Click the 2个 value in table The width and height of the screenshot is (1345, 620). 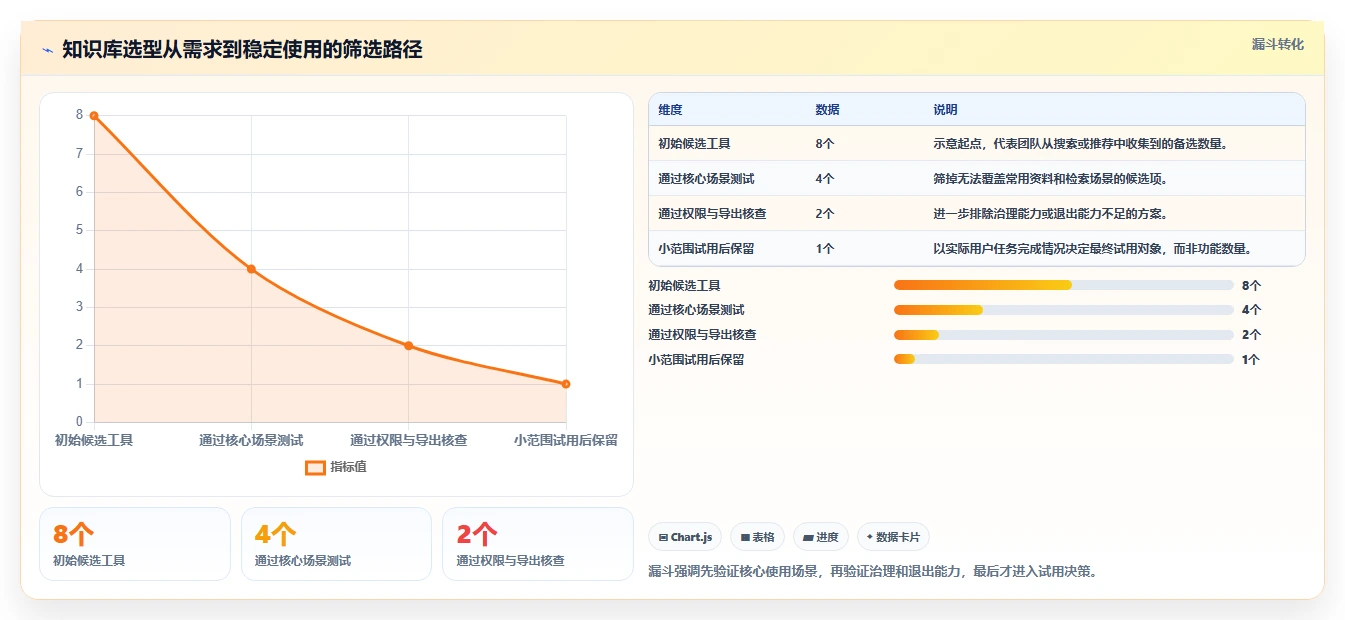pyautogui.click(x=825, y=214)
